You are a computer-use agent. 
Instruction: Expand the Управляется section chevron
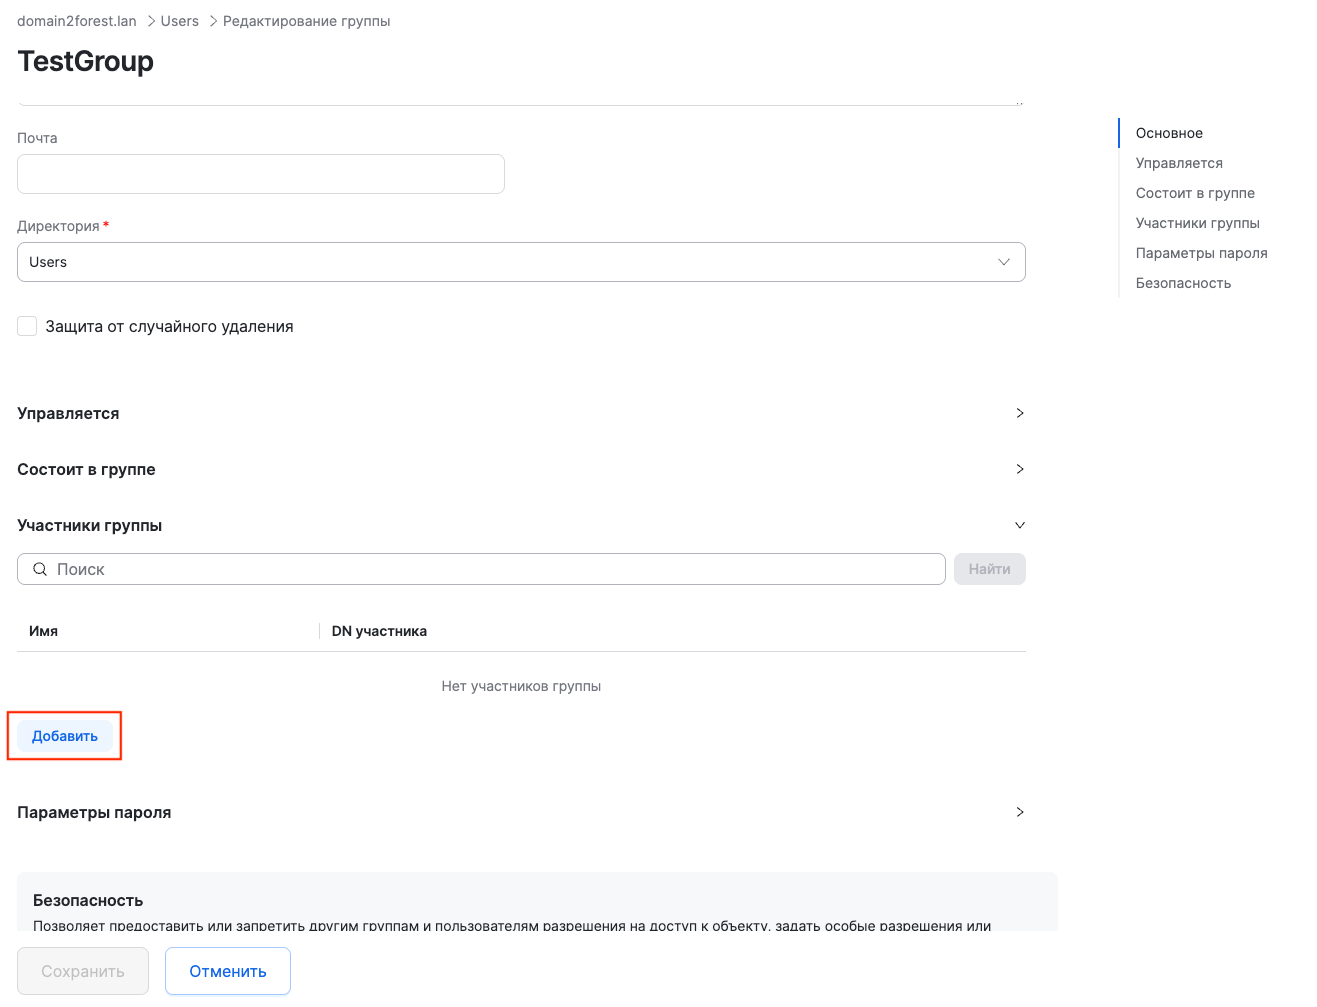tap(1019, 413)
